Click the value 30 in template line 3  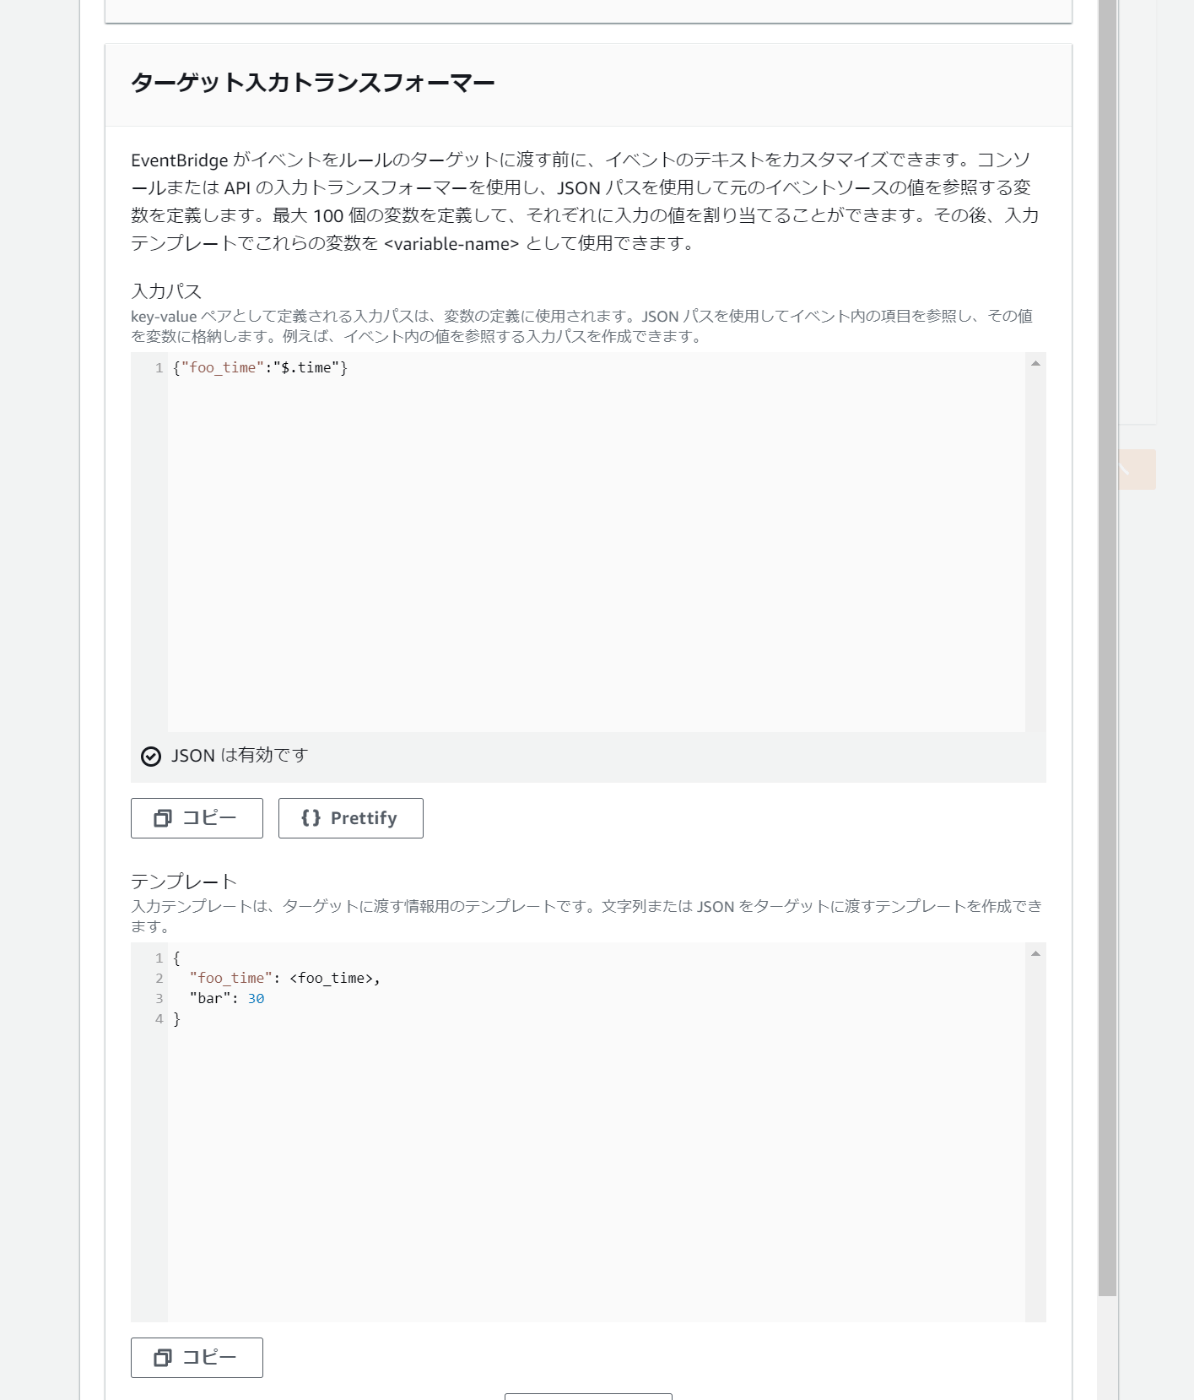(x=256, y=998)
